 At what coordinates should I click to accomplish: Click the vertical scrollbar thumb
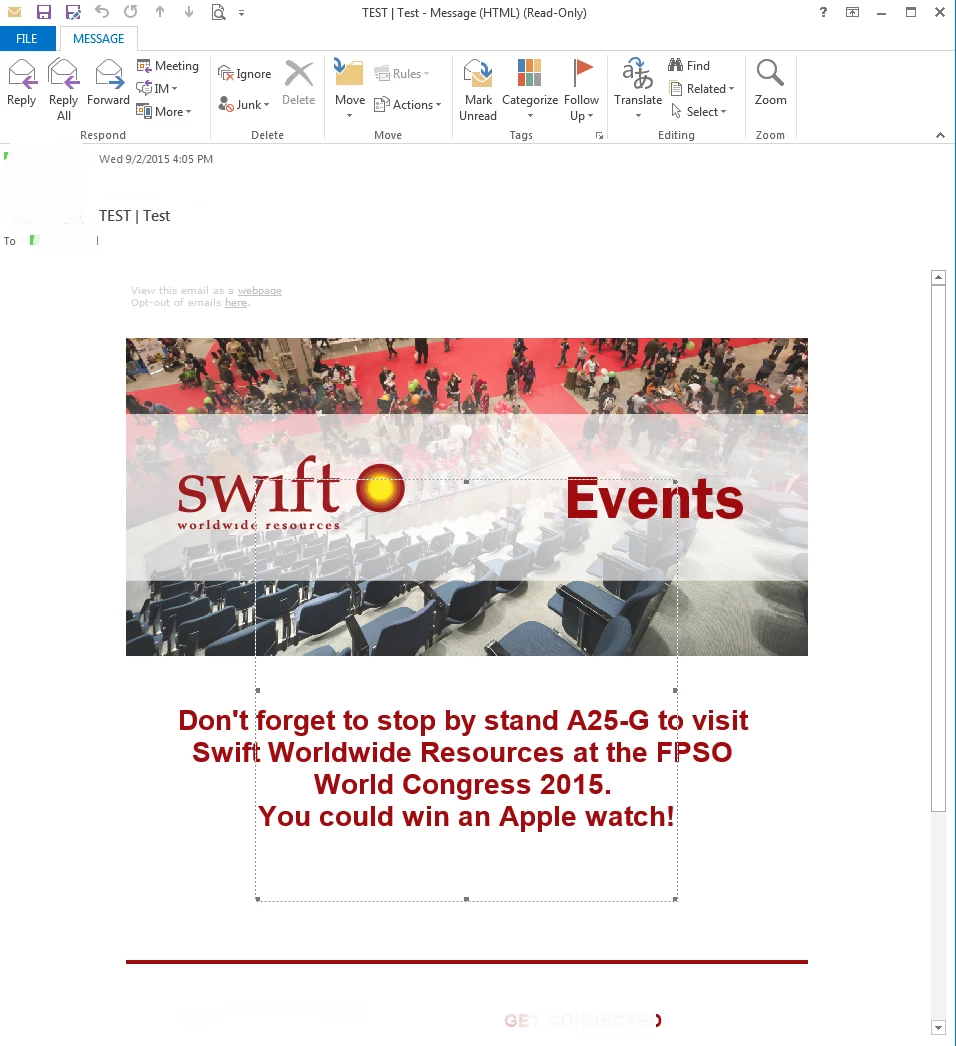click(x=939, y=548)
